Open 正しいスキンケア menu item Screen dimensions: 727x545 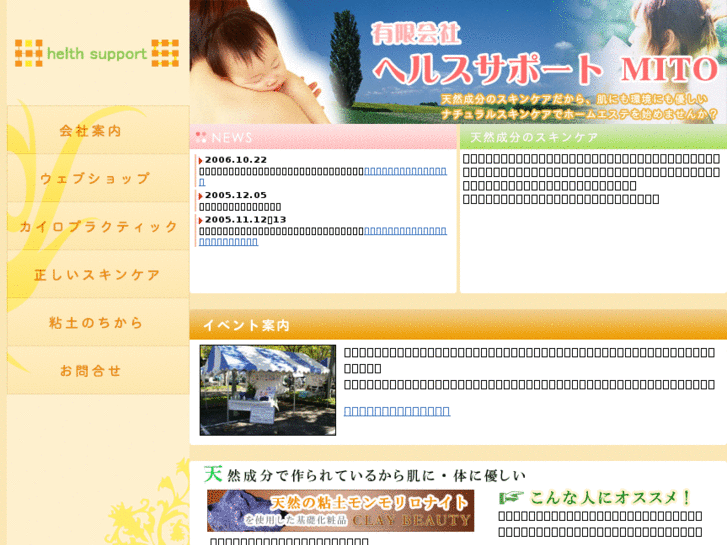pos(98,274)
